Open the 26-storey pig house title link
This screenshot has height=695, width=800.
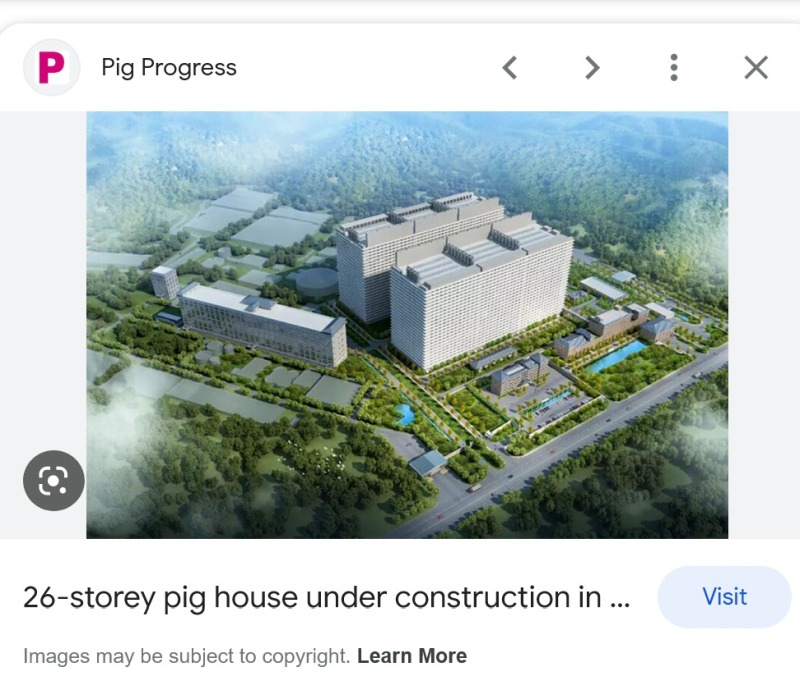pyautogui.click(x=327, y=597)
